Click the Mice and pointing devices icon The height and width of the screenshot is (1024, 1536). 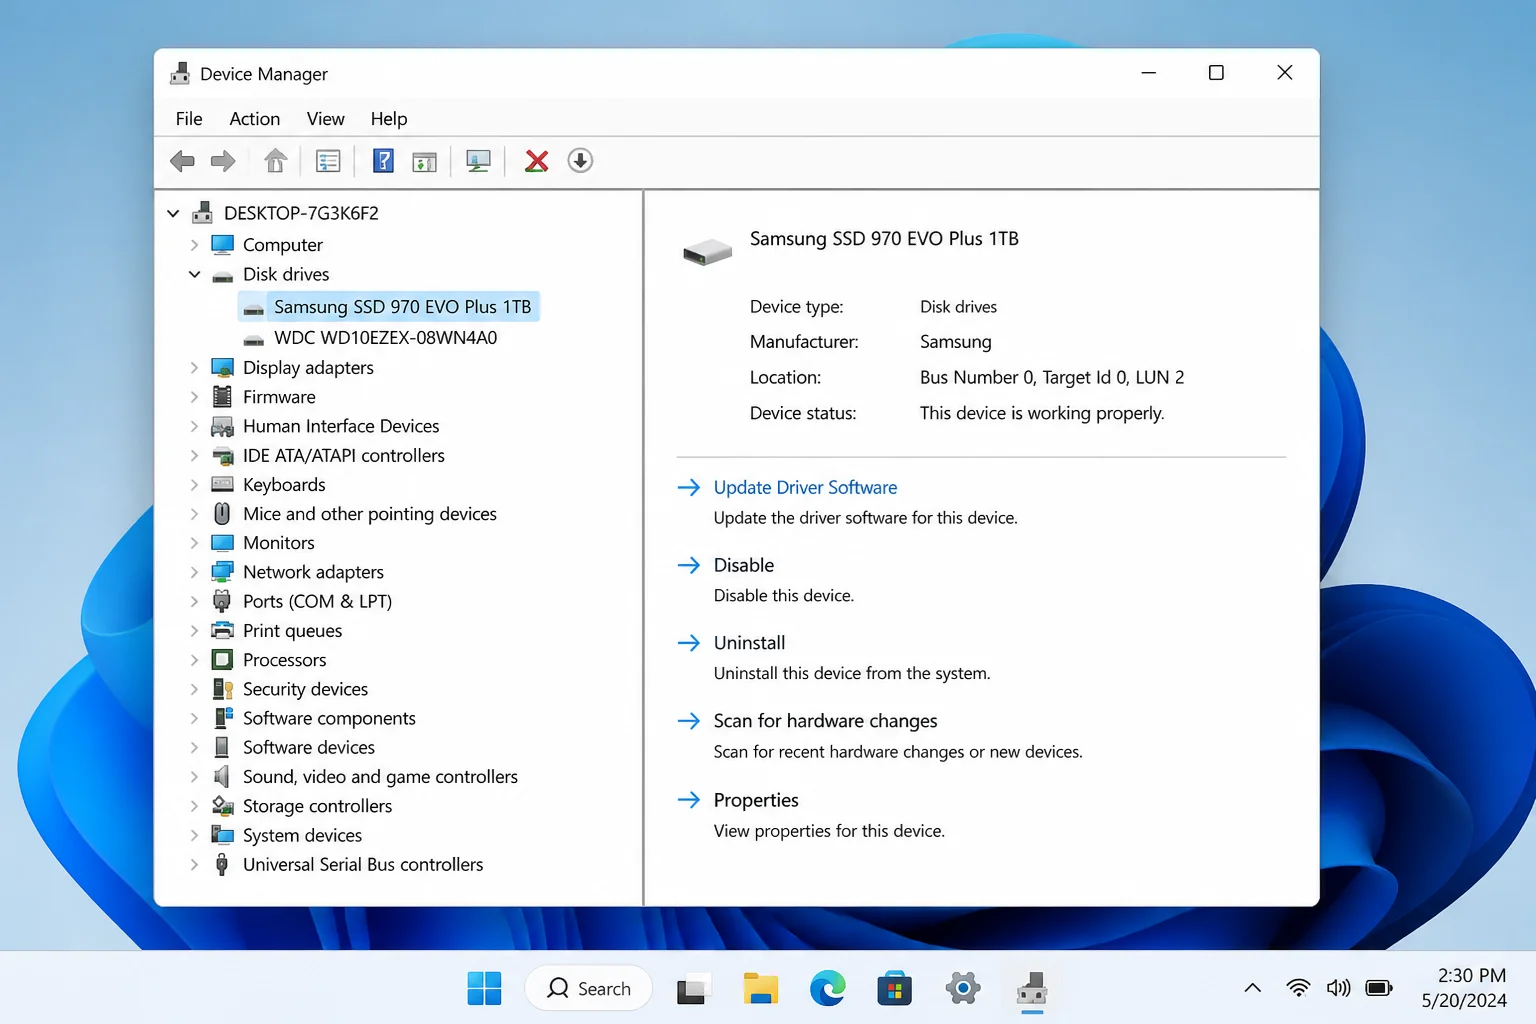click(x=222, y=514)
